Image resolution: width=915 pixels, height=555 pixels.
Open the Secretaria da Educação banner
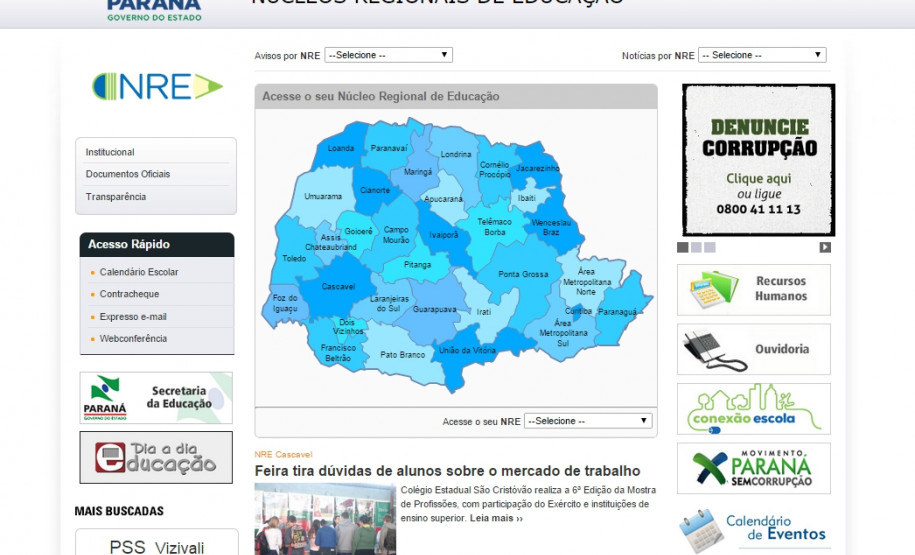click(156, 397)
